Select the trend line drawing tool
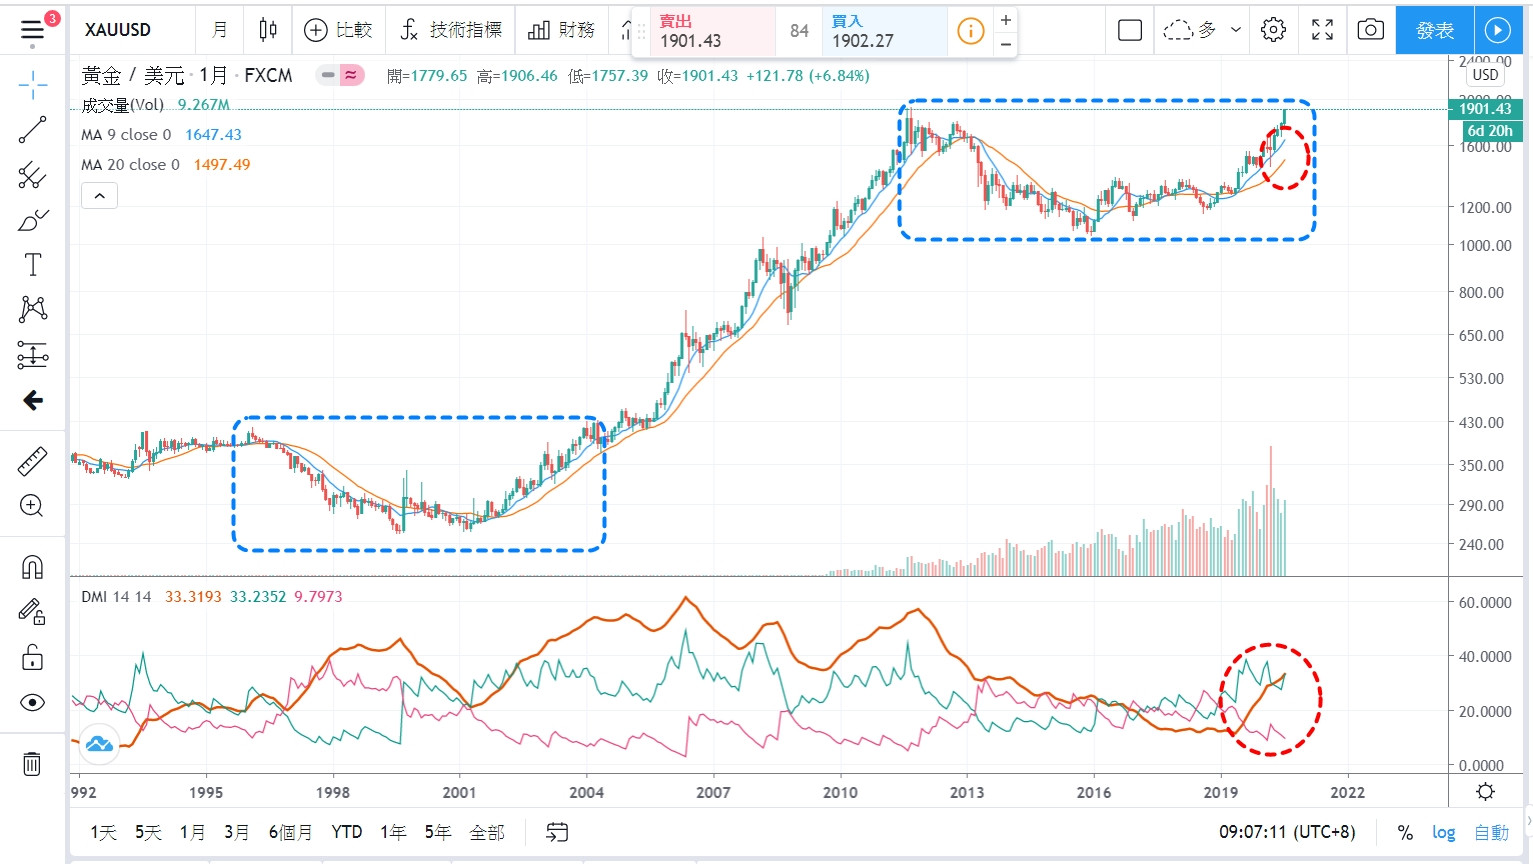This screenshot has width=1533, height=864. (32, 130)
